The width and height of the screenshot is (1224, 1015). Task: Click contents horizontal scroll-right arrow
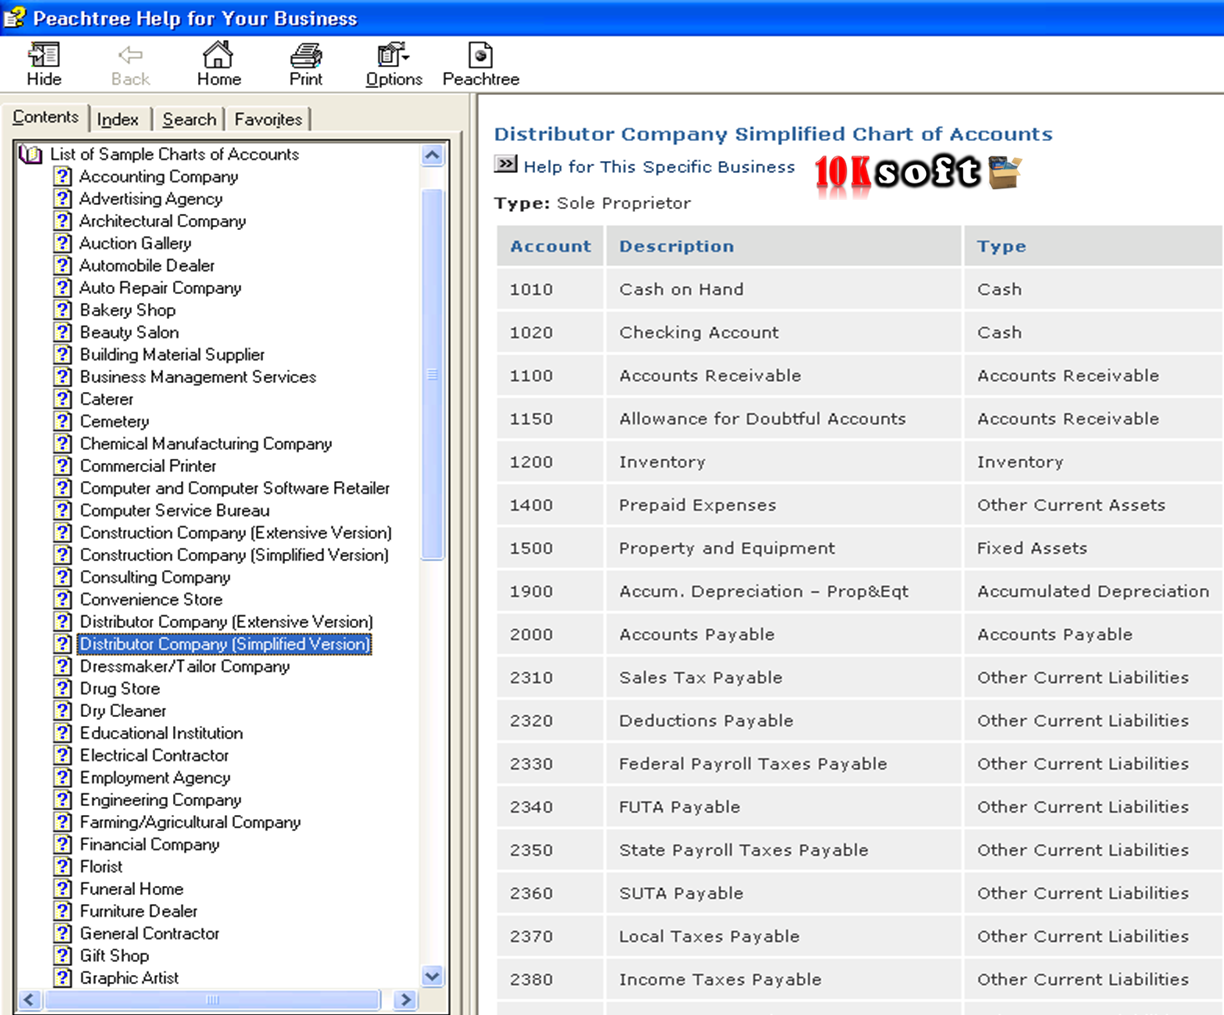tap(404, 999)
